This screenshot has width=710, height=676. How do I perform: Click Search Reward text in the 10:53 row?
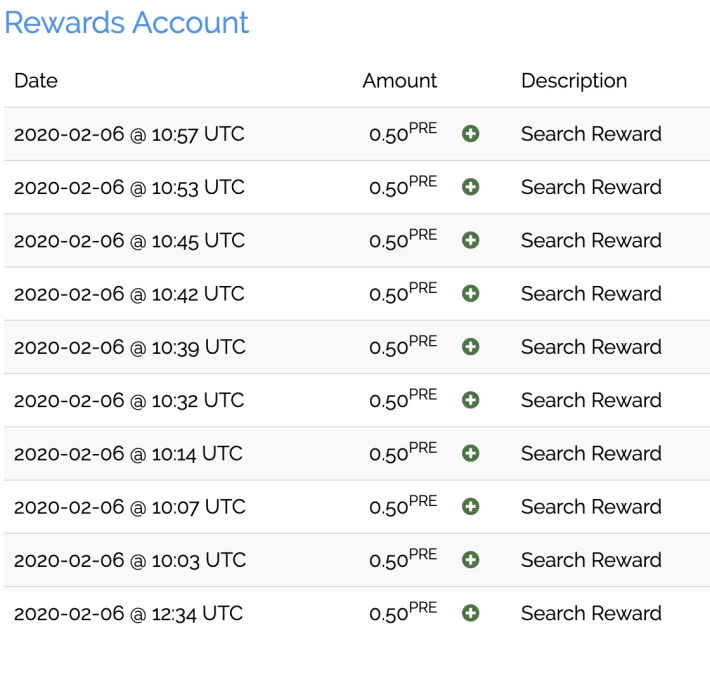(591, 187)
